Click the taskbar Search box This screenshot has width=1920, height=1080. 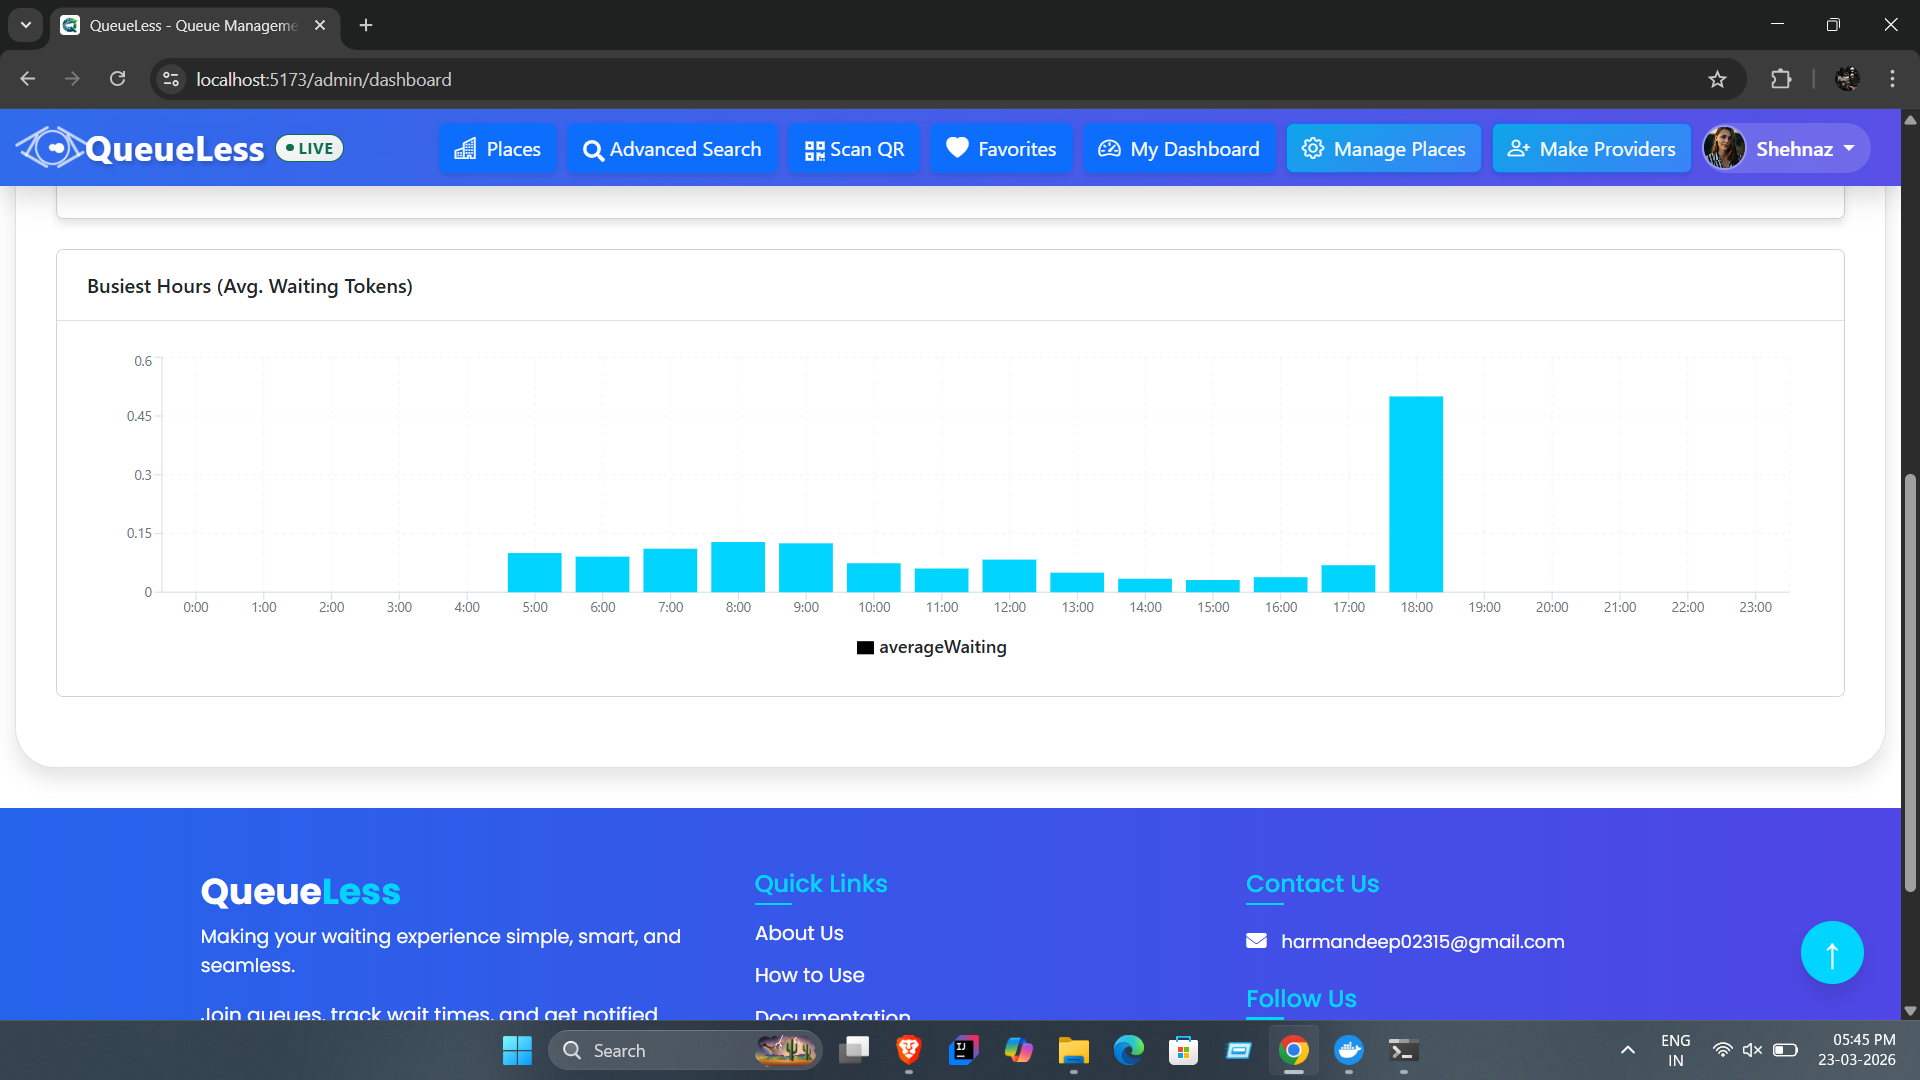tap(685, 1050)
